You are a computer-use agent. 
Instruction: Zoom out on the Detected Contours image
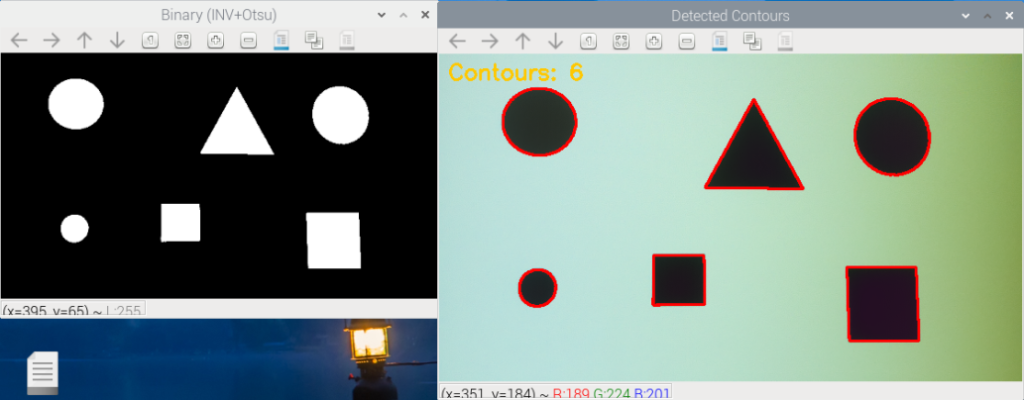pyautogui.click(x=686, y=41)
